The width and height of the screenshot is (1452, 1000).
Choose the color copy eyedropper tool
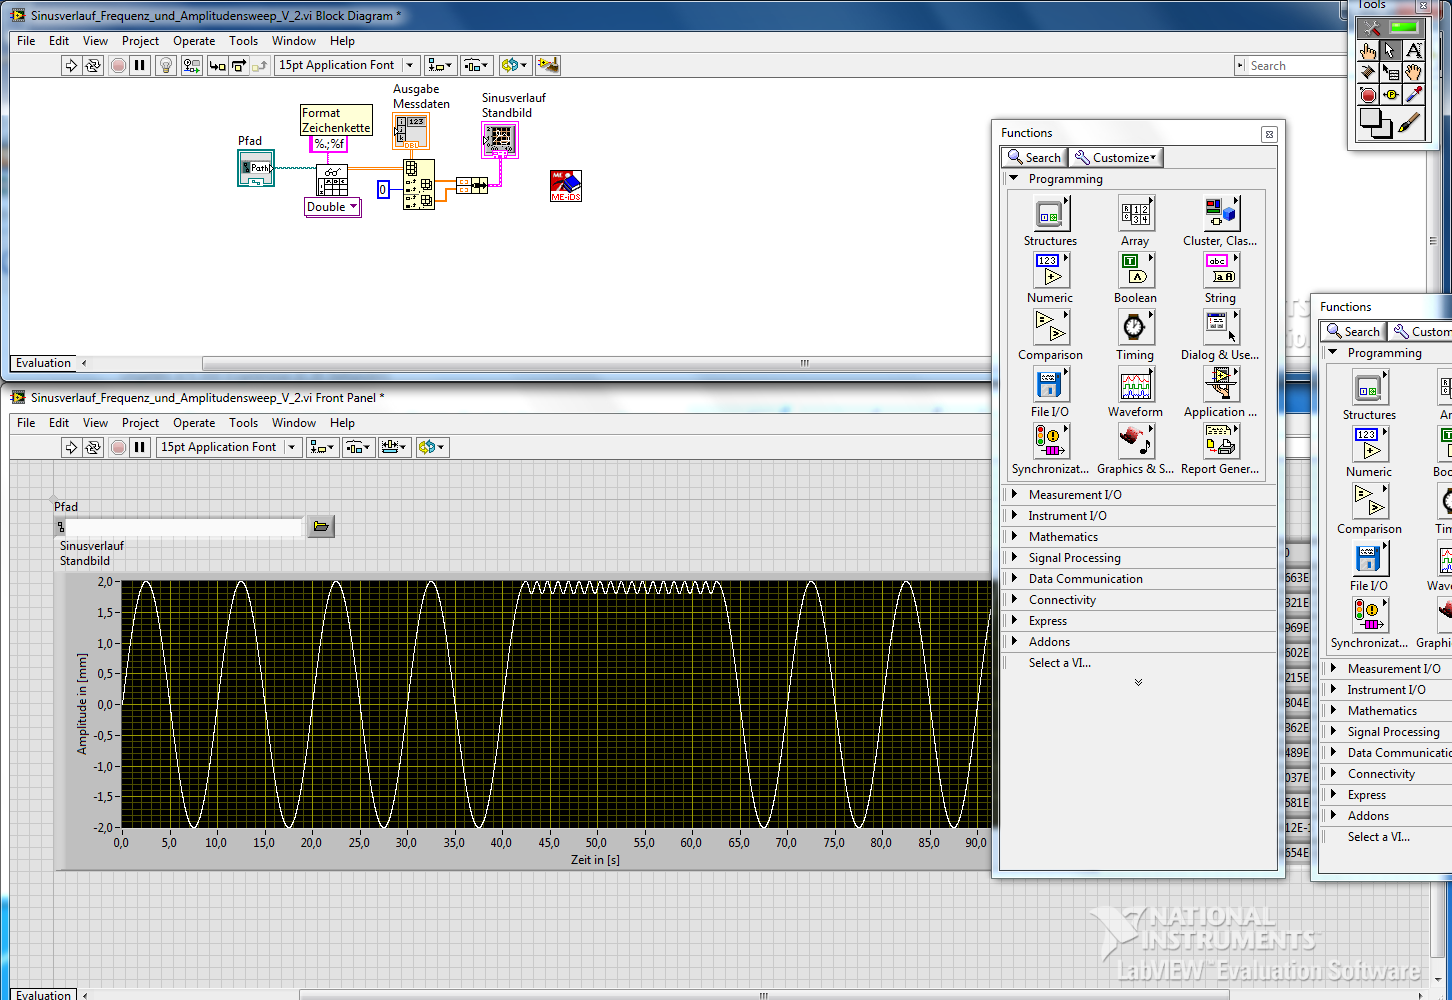[1413, 95]
